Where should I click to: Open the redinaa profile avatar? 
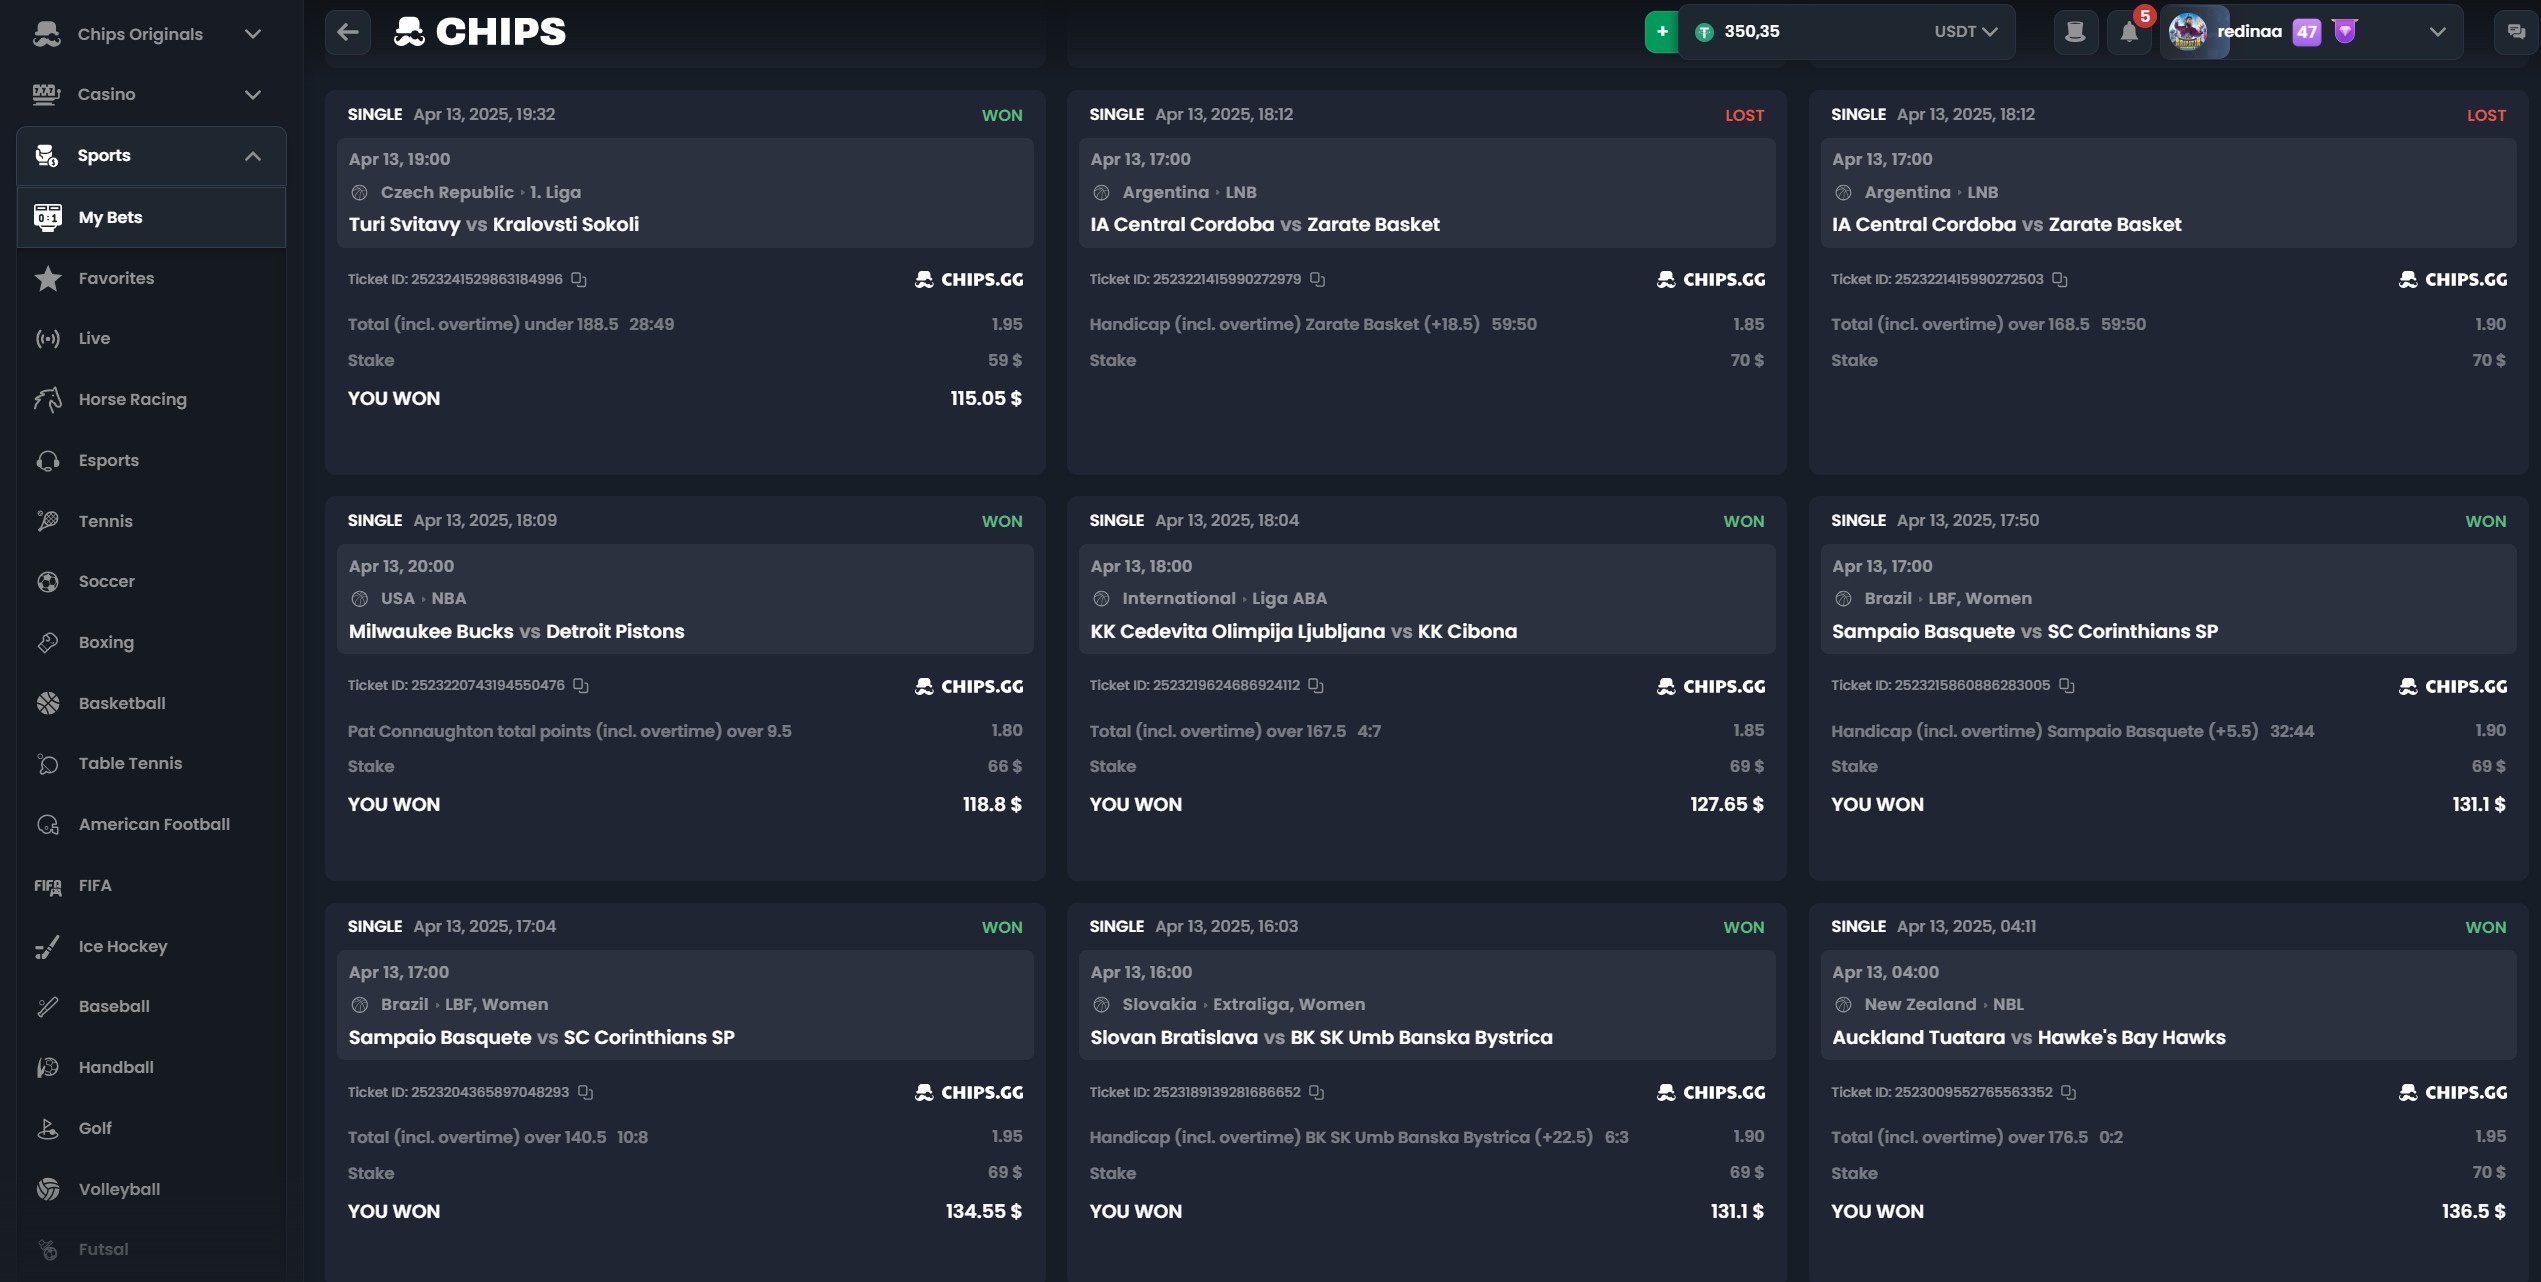2187,32
